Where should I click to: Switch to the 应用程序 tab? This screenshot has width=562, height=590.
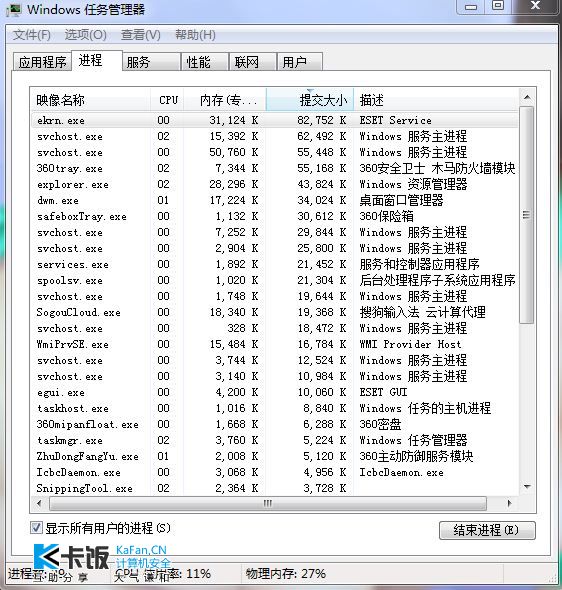(x=43, y=62)
